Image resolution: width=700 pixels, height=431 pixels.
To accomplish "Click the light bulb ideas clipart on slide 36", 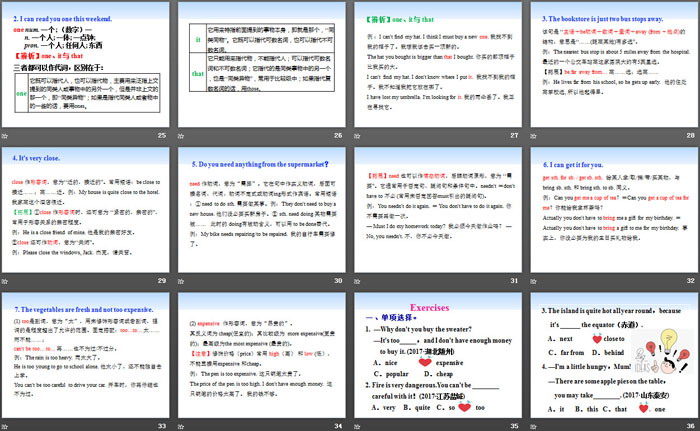I will click(664, 351).
